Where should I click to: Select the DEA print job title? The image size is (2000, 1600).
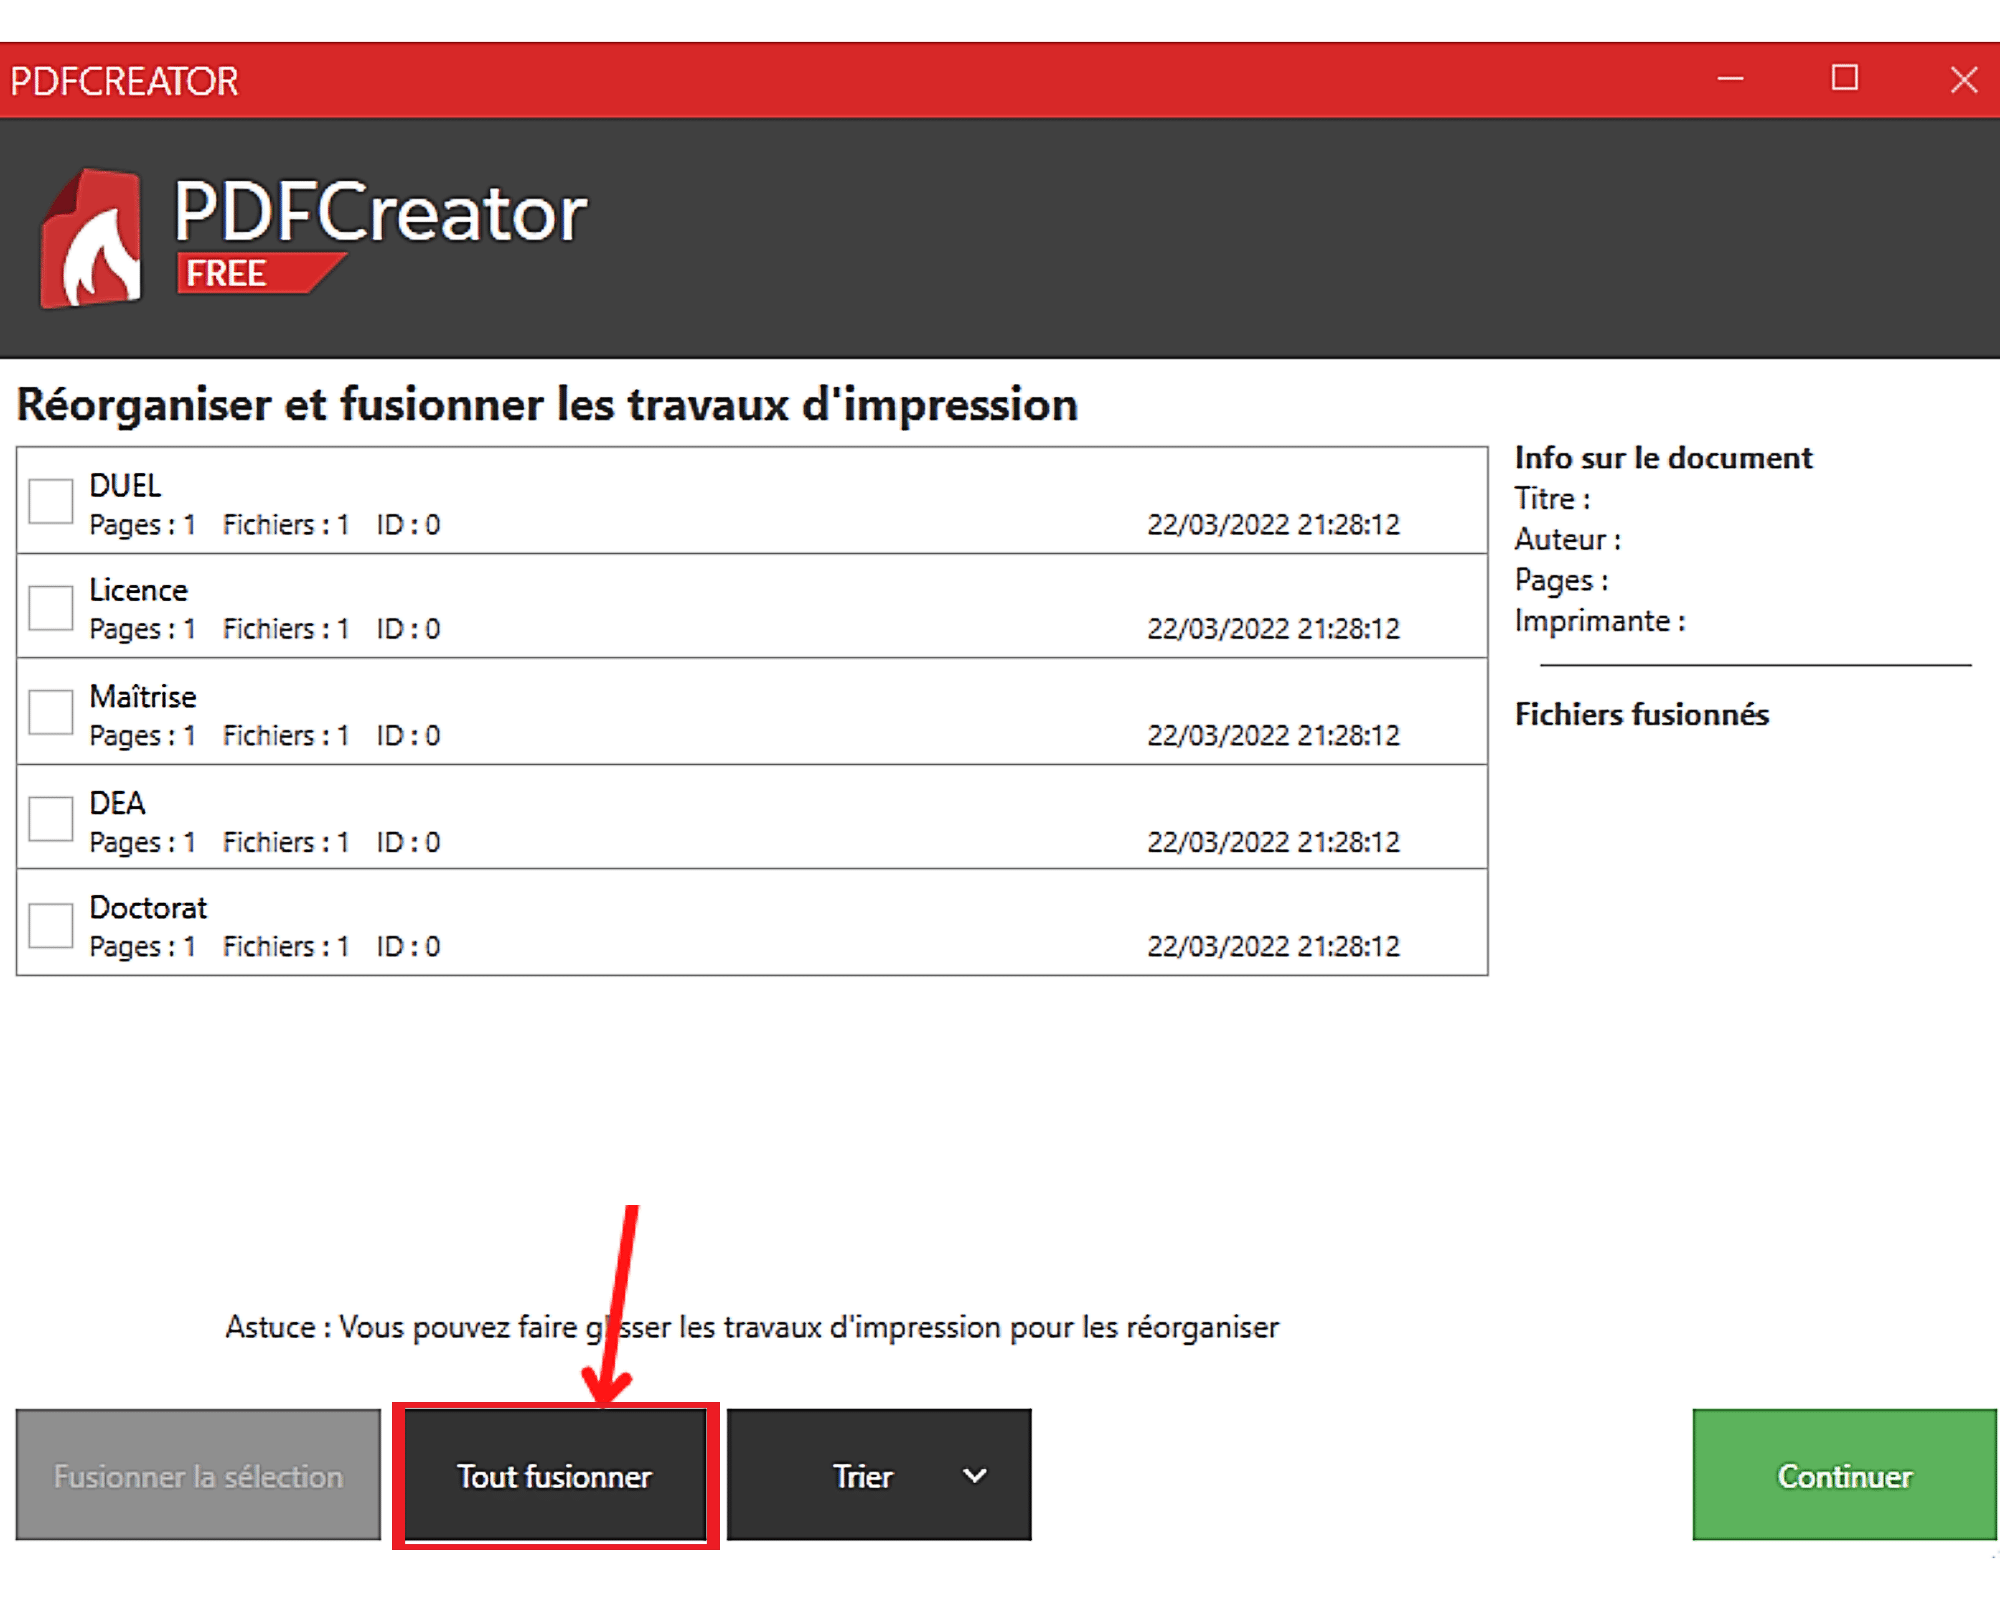(117, 802)
